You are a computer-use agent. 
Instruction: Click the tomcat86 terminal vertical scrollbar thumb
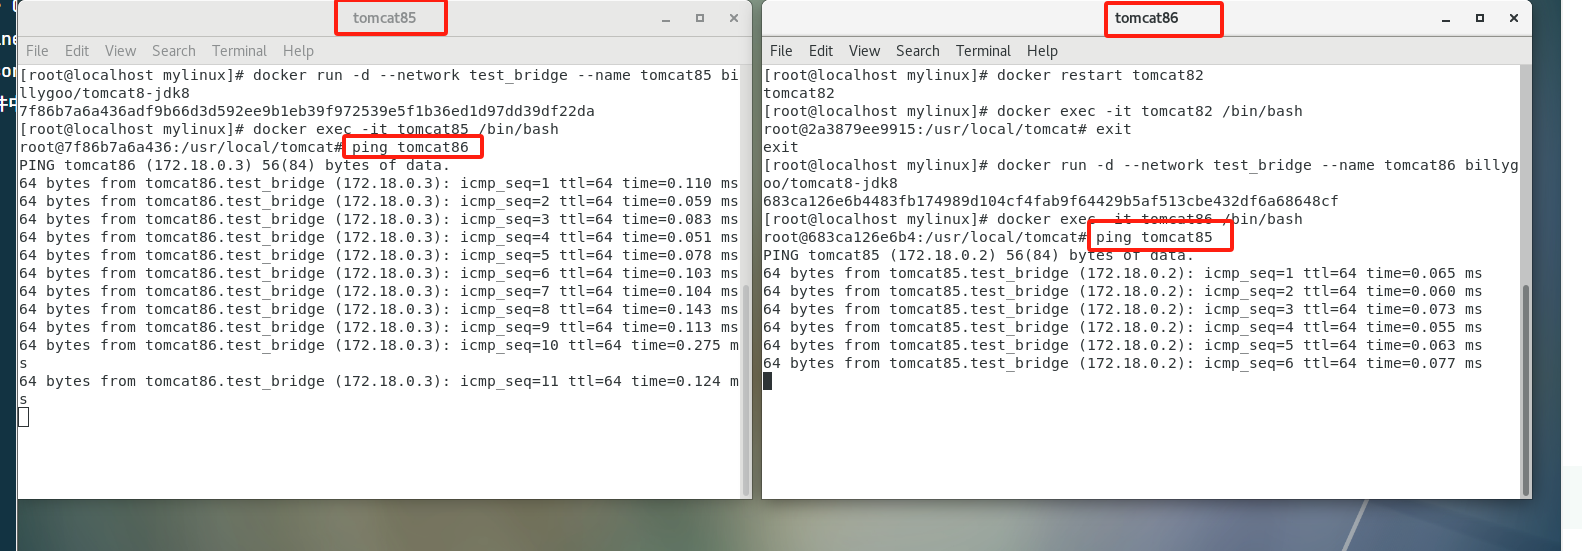pos(1525,390)
